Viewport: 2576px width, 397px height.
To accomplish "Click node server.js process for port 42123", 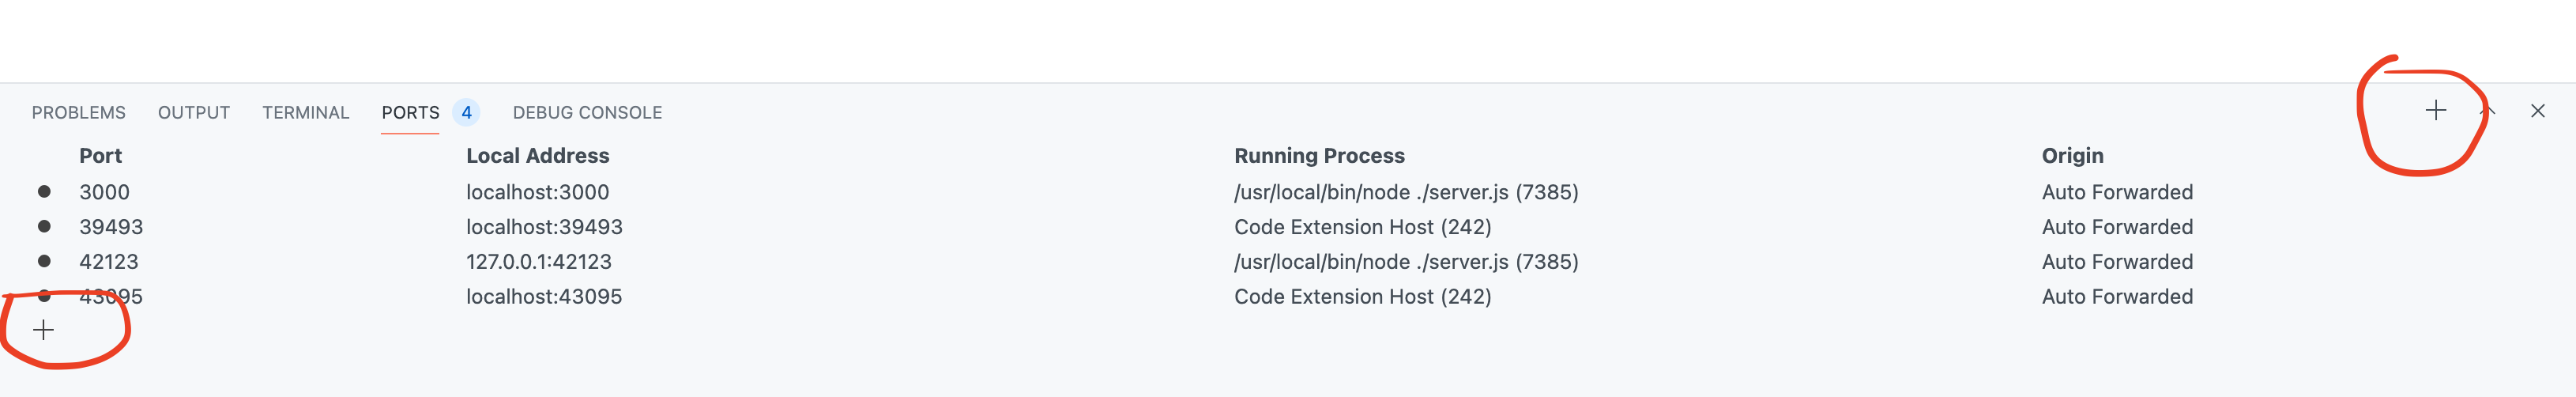I will [1406, 262].
